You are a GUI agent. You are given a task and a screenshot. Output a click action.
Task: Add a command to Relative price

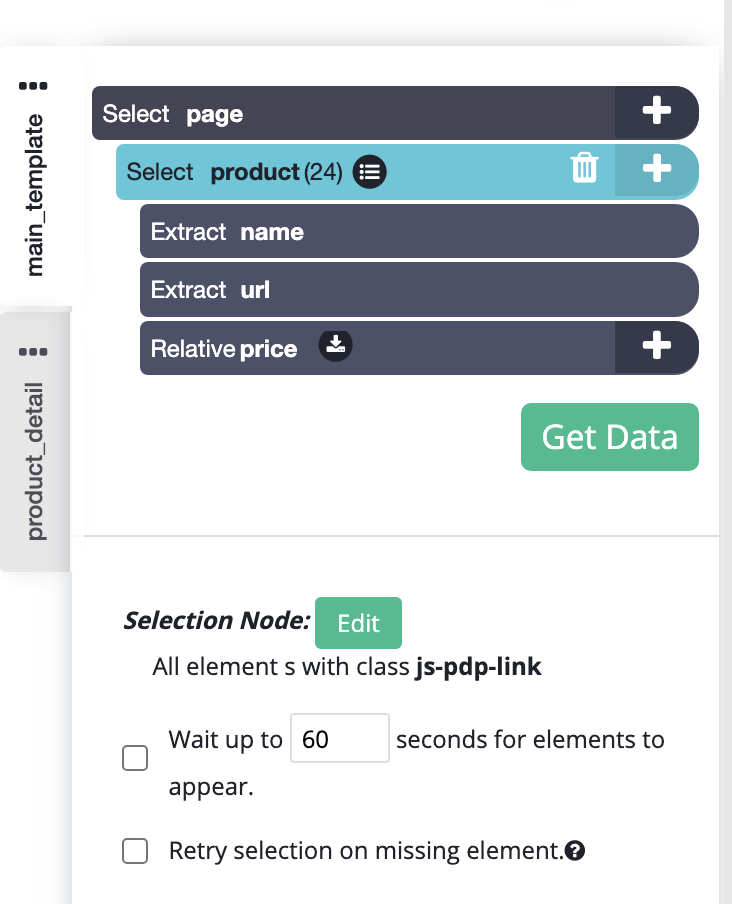click(656, 347)
